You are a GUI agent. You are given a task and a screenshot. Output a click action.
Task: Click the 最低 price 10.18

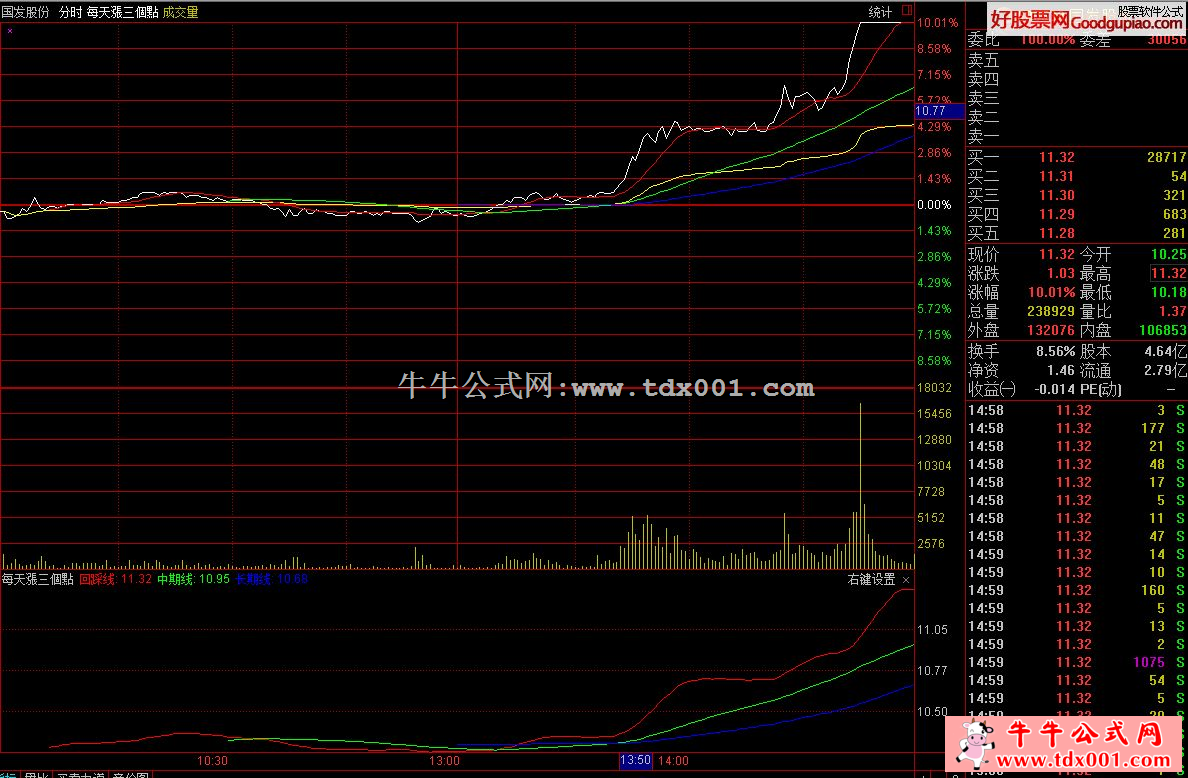(x=1168, y=292)
